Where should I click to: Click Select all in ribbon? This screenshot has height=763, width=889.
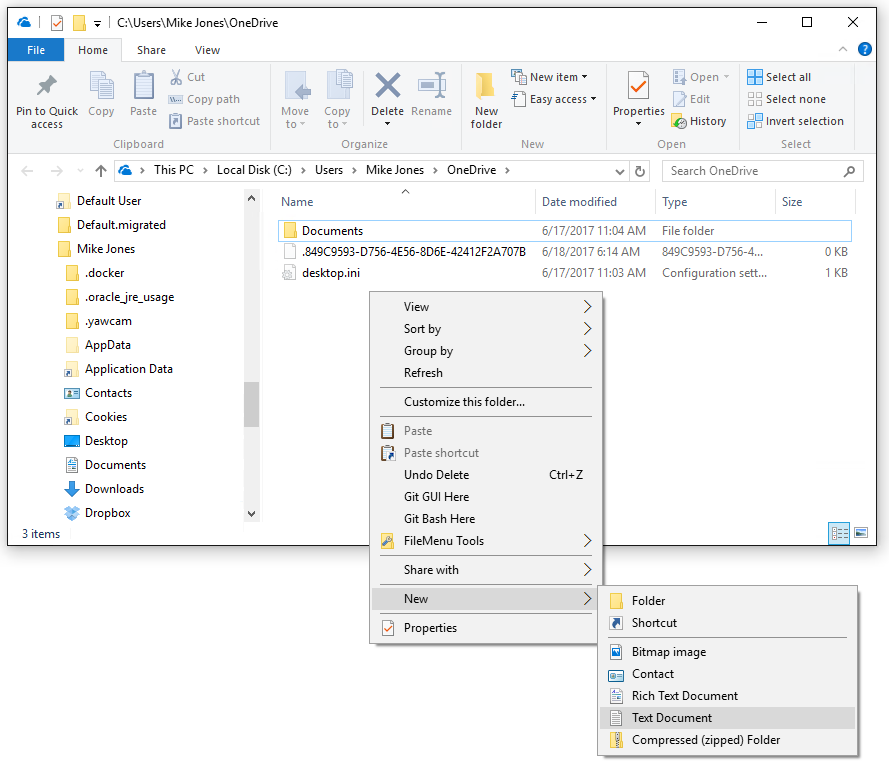[779, 77]
